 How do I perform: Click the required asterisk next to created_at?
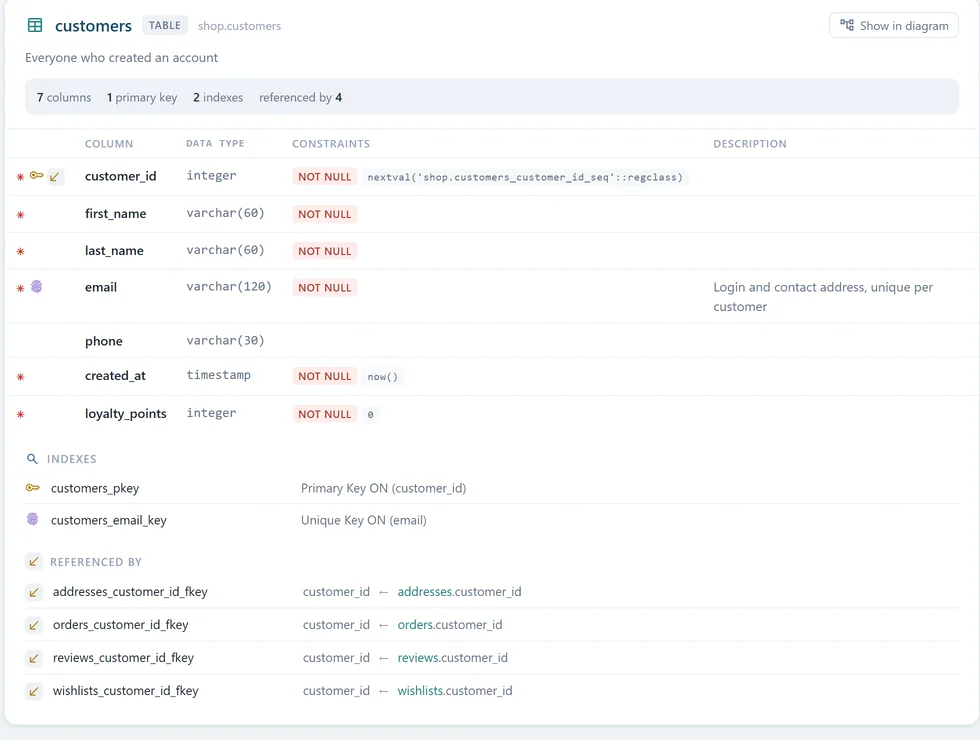point(20,377)
